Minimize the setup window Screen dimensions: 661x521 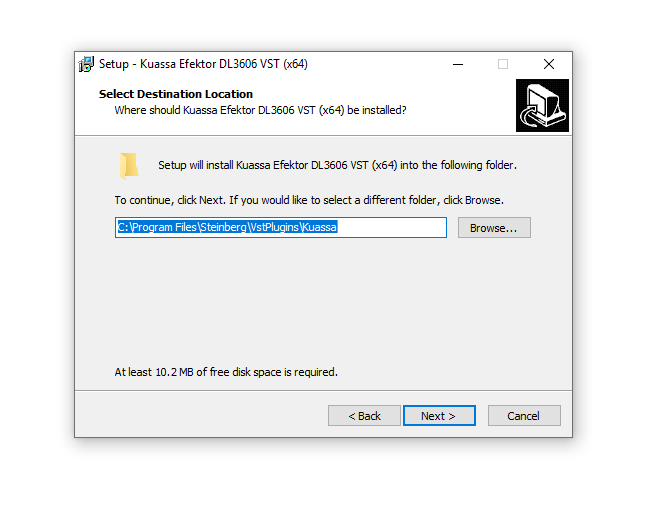pos(458,64)
